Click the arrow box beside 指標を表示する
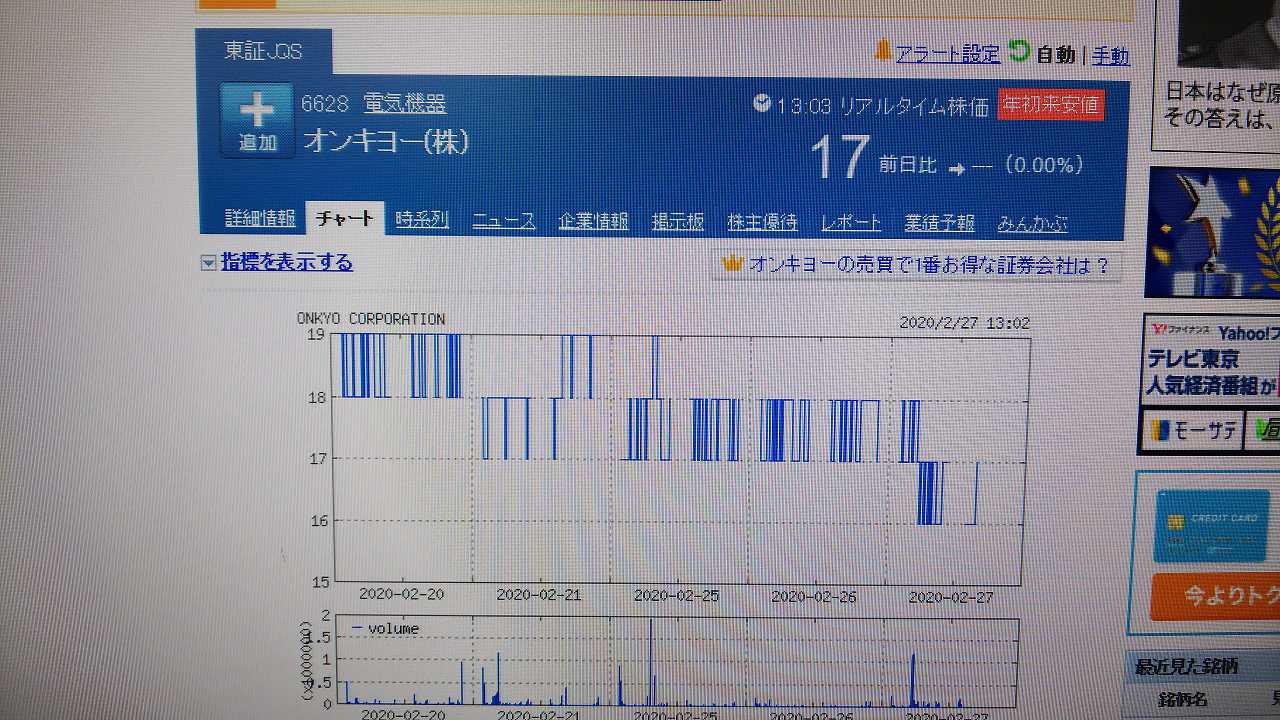Viewport: 1280px width, 720px height. (x=208, y=263)
